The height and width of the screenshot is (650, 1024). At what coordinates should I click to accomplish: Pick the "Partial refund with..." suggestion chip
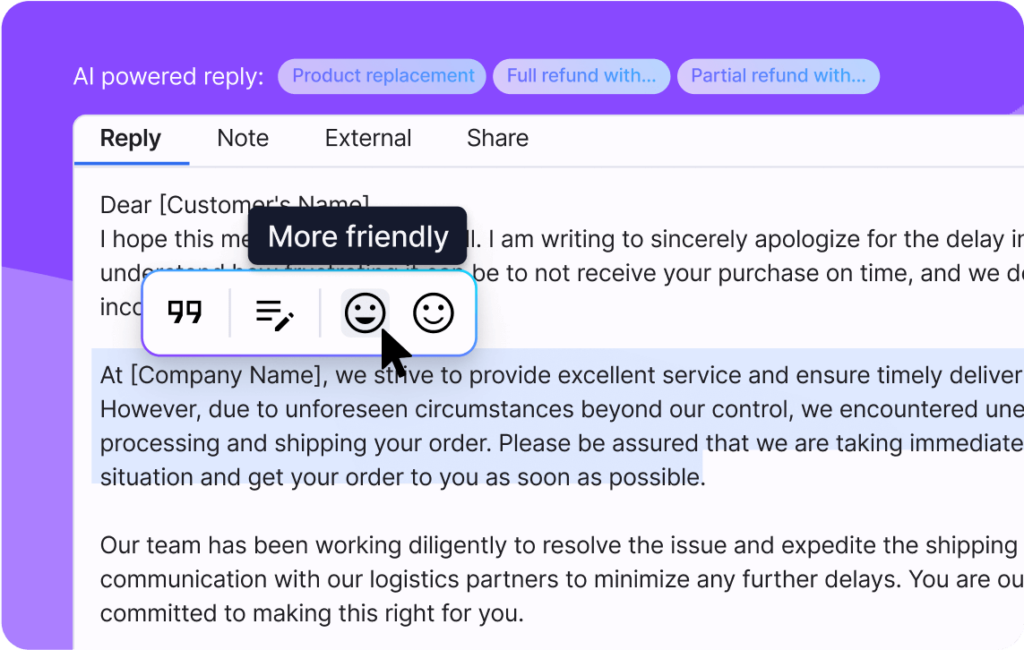click(778, 76)
